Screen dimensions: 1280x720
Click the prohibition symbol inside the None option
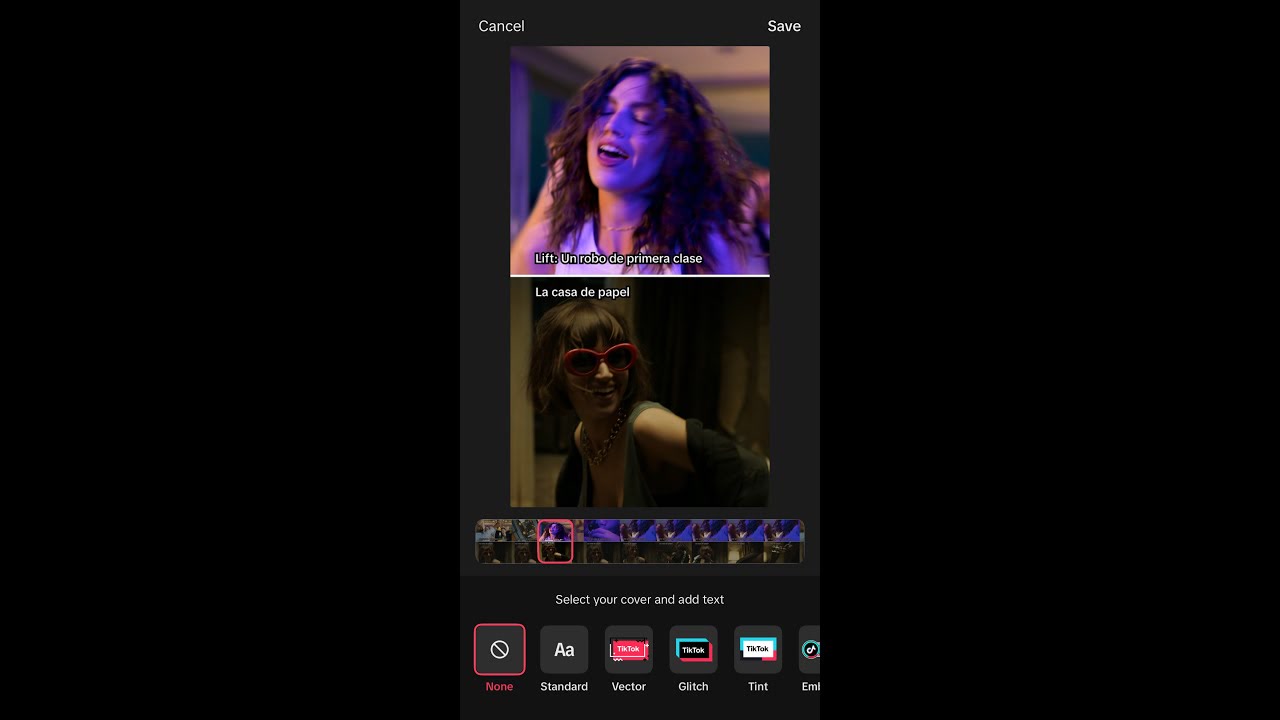pyautogui.click(x=499, y=649)
